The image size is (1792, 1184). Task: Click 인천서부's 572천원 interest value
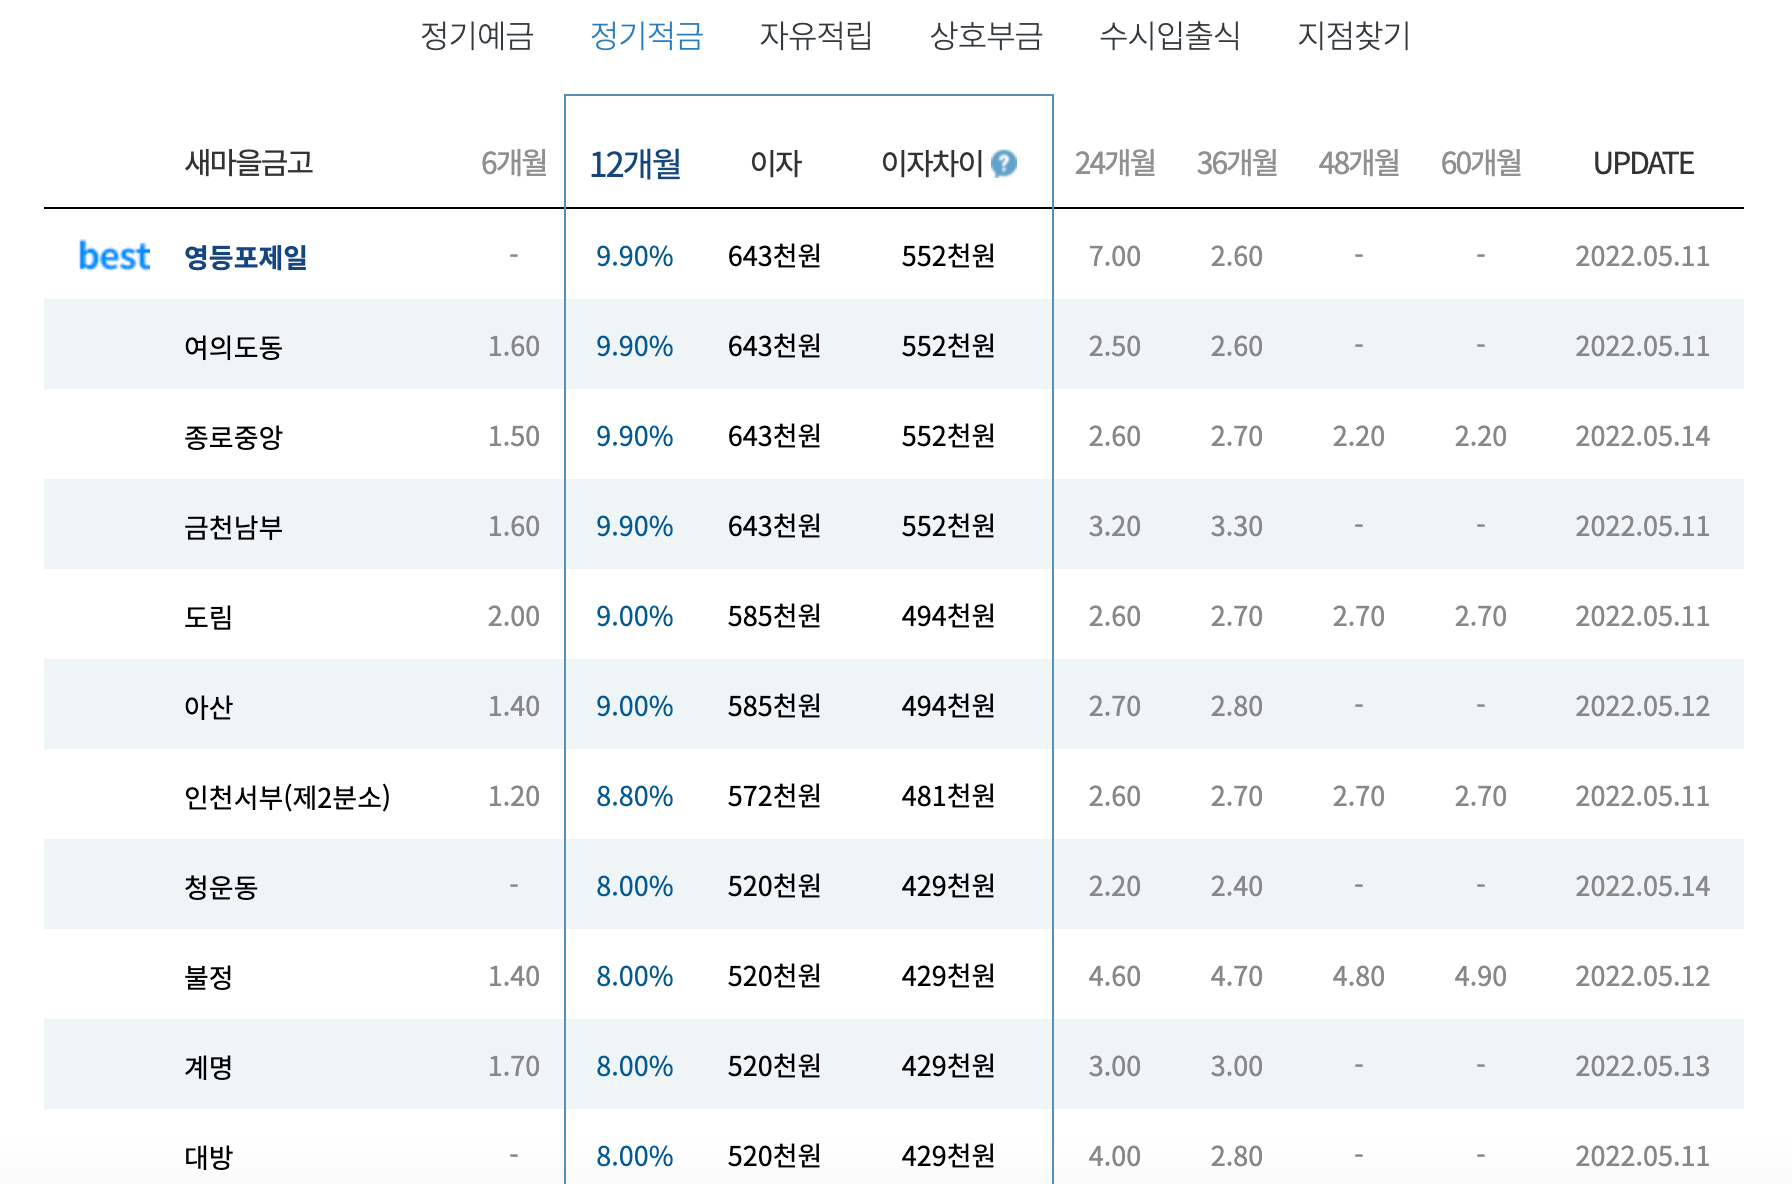point(775,796)
